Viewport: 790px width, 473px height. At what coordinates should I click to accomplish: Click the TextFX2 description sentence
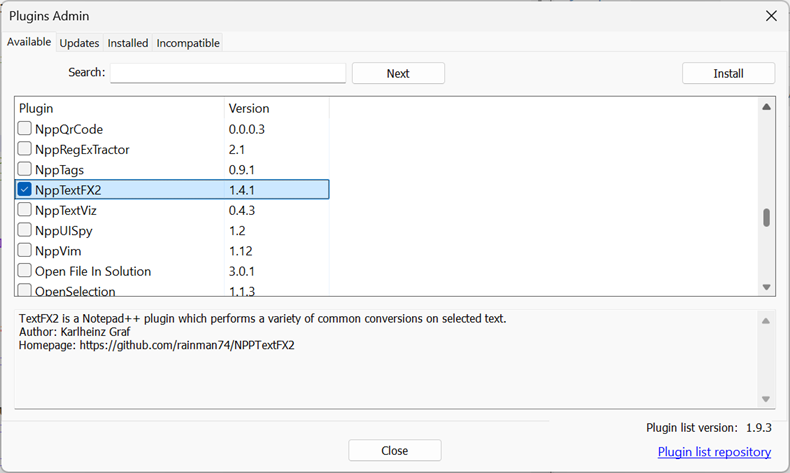click(x=262, y=318)
